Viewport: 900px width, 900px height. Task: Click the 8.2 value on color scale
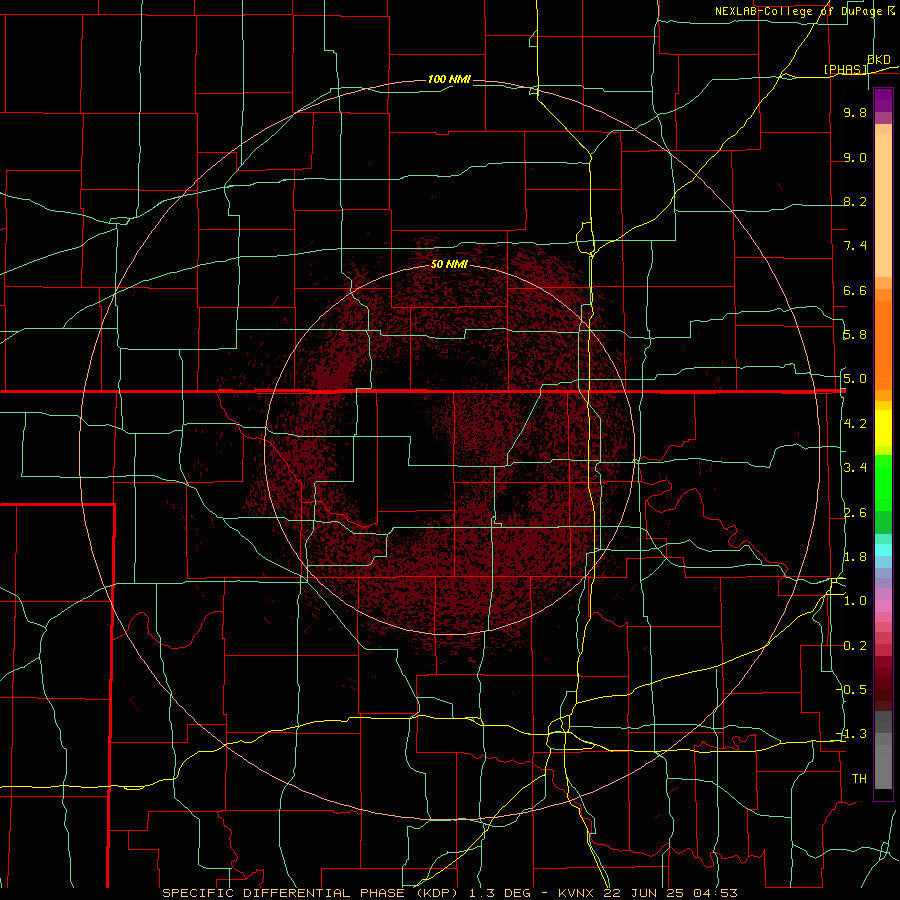855,201
